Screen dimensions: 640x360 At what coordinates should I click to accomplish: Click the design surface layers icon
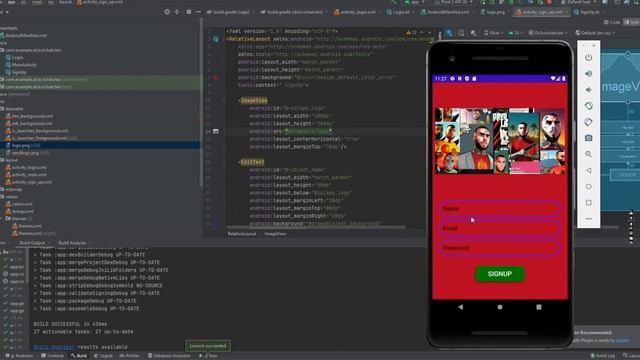pos(449,33)
